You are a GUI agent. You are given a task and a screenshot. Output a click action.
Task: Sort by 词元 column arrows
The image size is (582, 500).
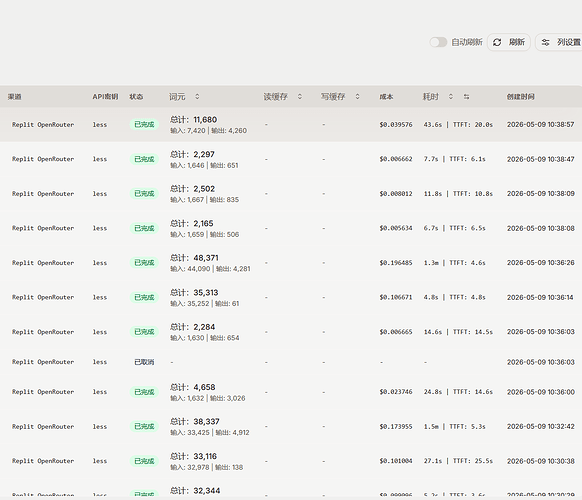[x=197, y=97]
